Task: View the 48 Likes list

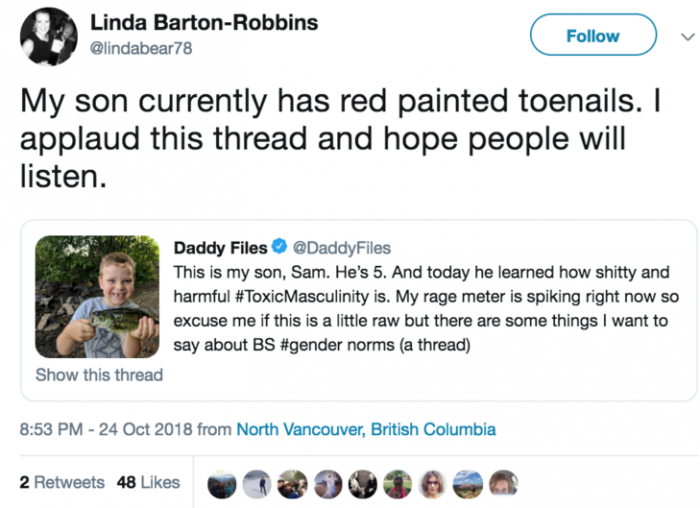Action: click(148, 482)
